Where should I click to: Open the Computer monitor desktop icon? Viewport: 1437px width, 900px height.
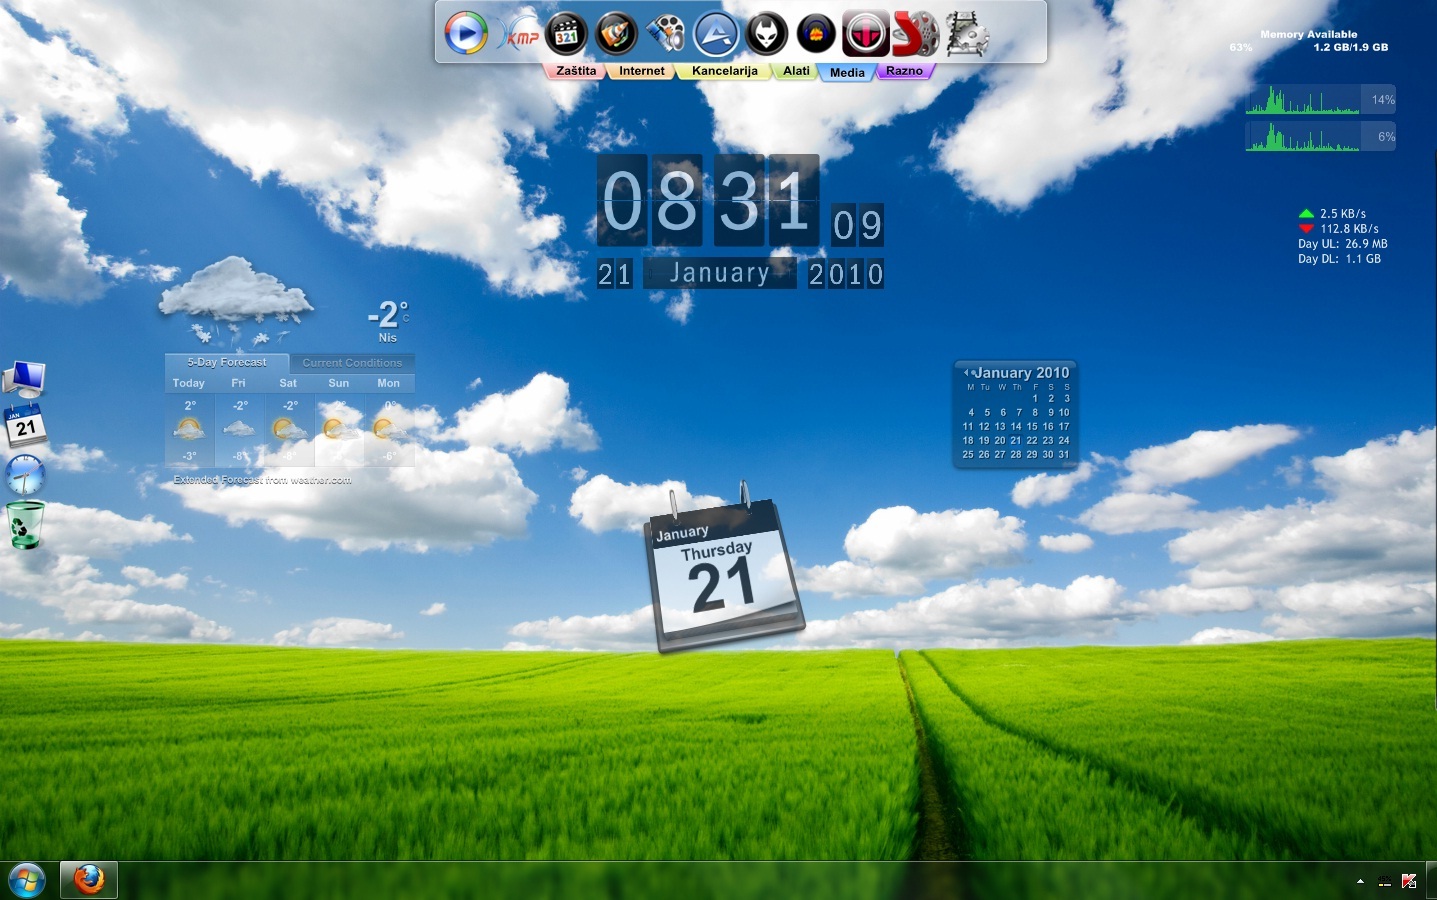click(x=24, y=379)
